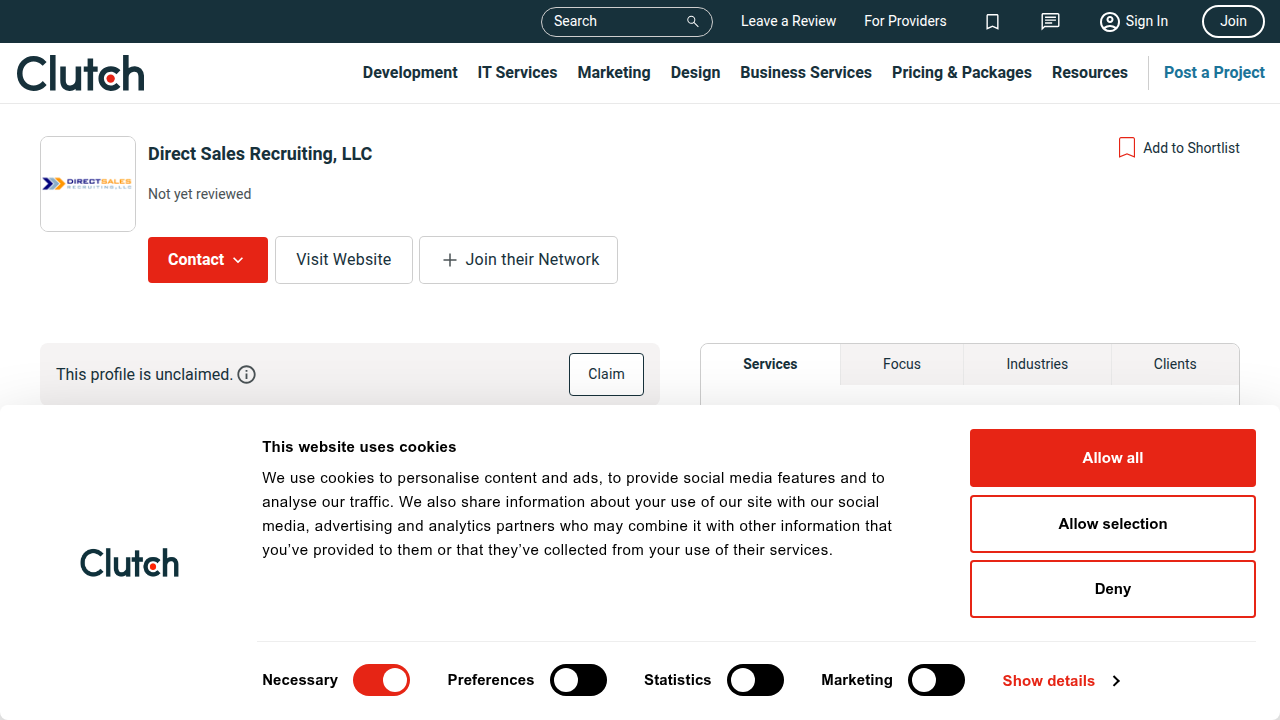The width and height of the screenshot is (1280, 720).
Task: Click the info icon beside unclaimed profile
Action: [x=247, y=374]
